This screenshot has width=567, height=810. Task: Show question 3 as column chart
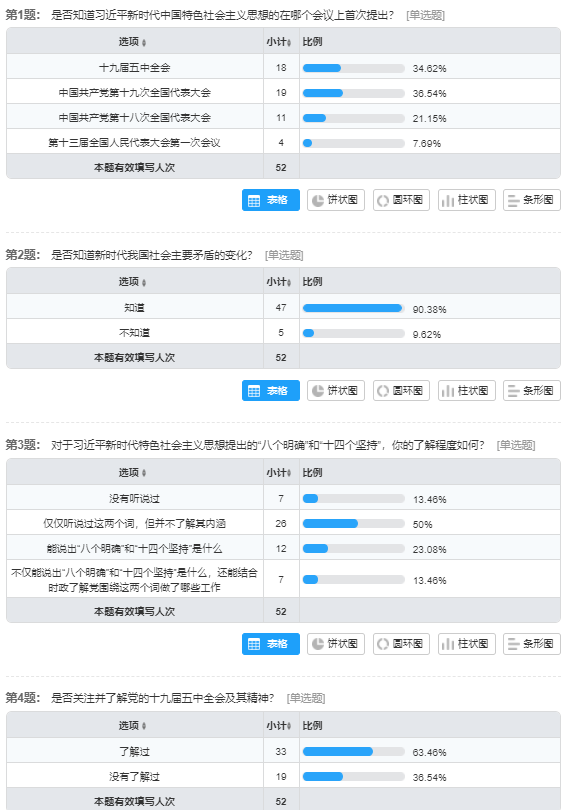click(466, 644)
